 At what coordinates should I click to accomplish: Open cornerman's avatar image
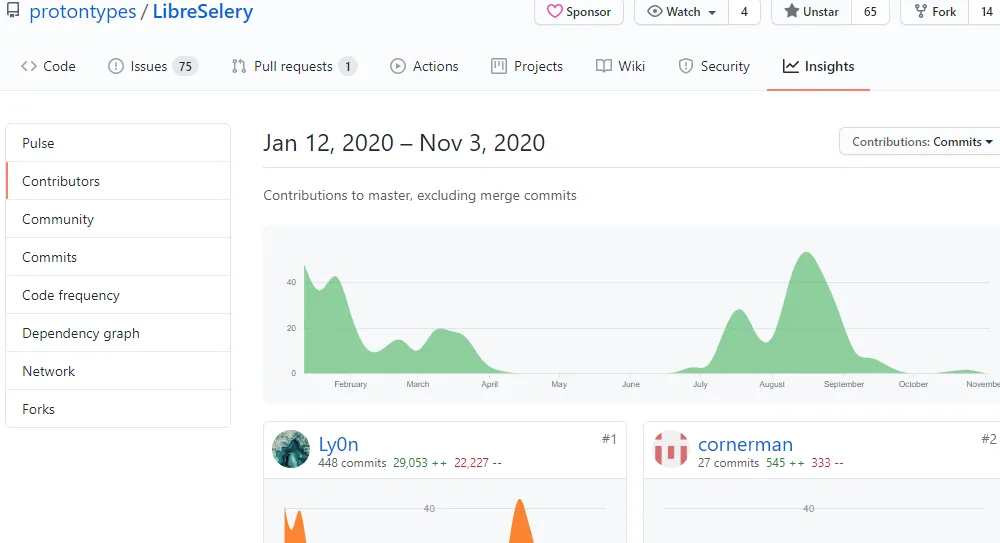(x=671, y=449)
